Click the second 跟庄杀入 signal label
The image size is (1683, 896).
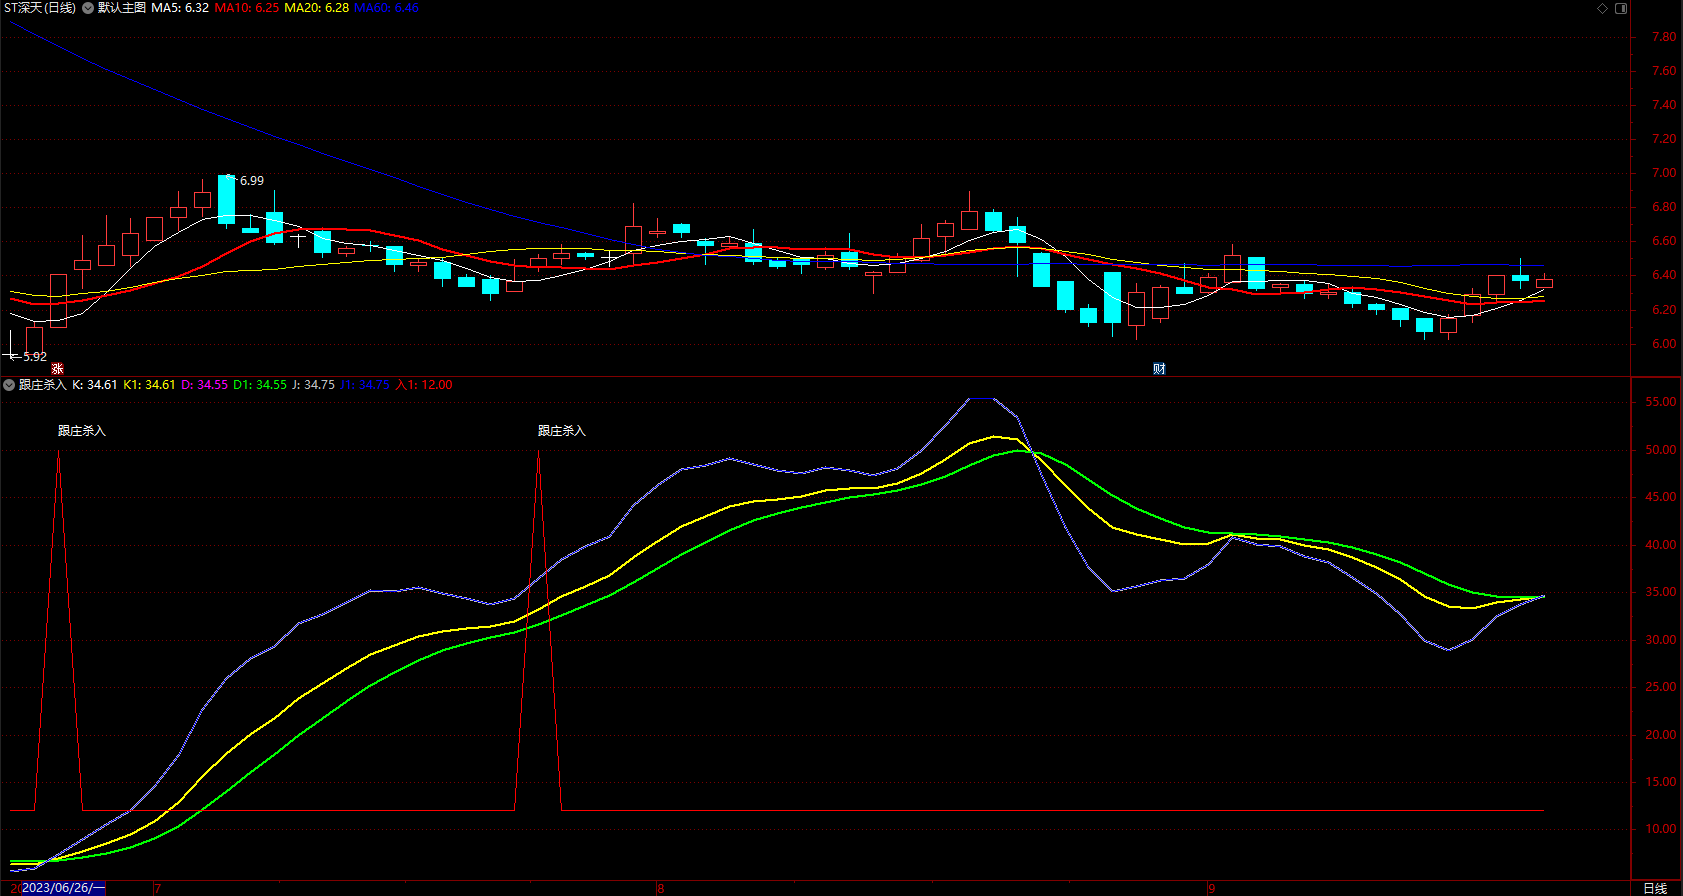tap(562, 431)
